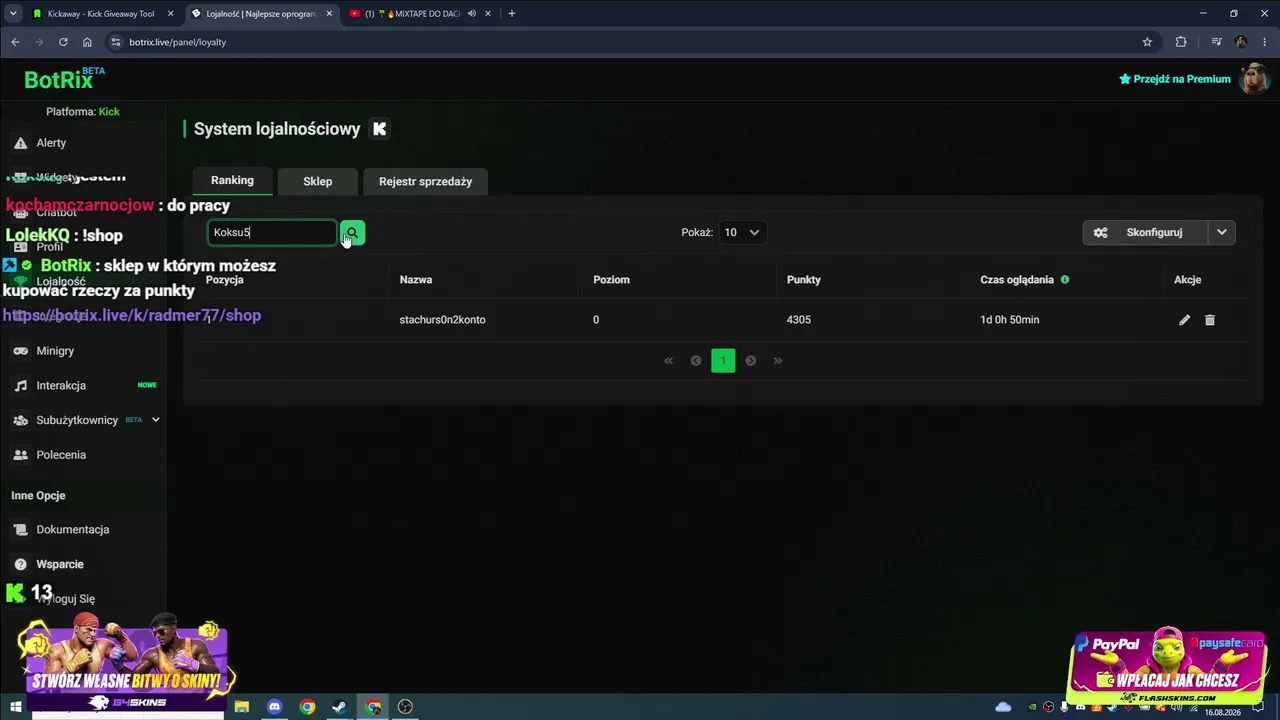Delete the stachurs0n2konto row with trash icon
The width and height of the screenshot is (1280, 720).
(1210, 320)
